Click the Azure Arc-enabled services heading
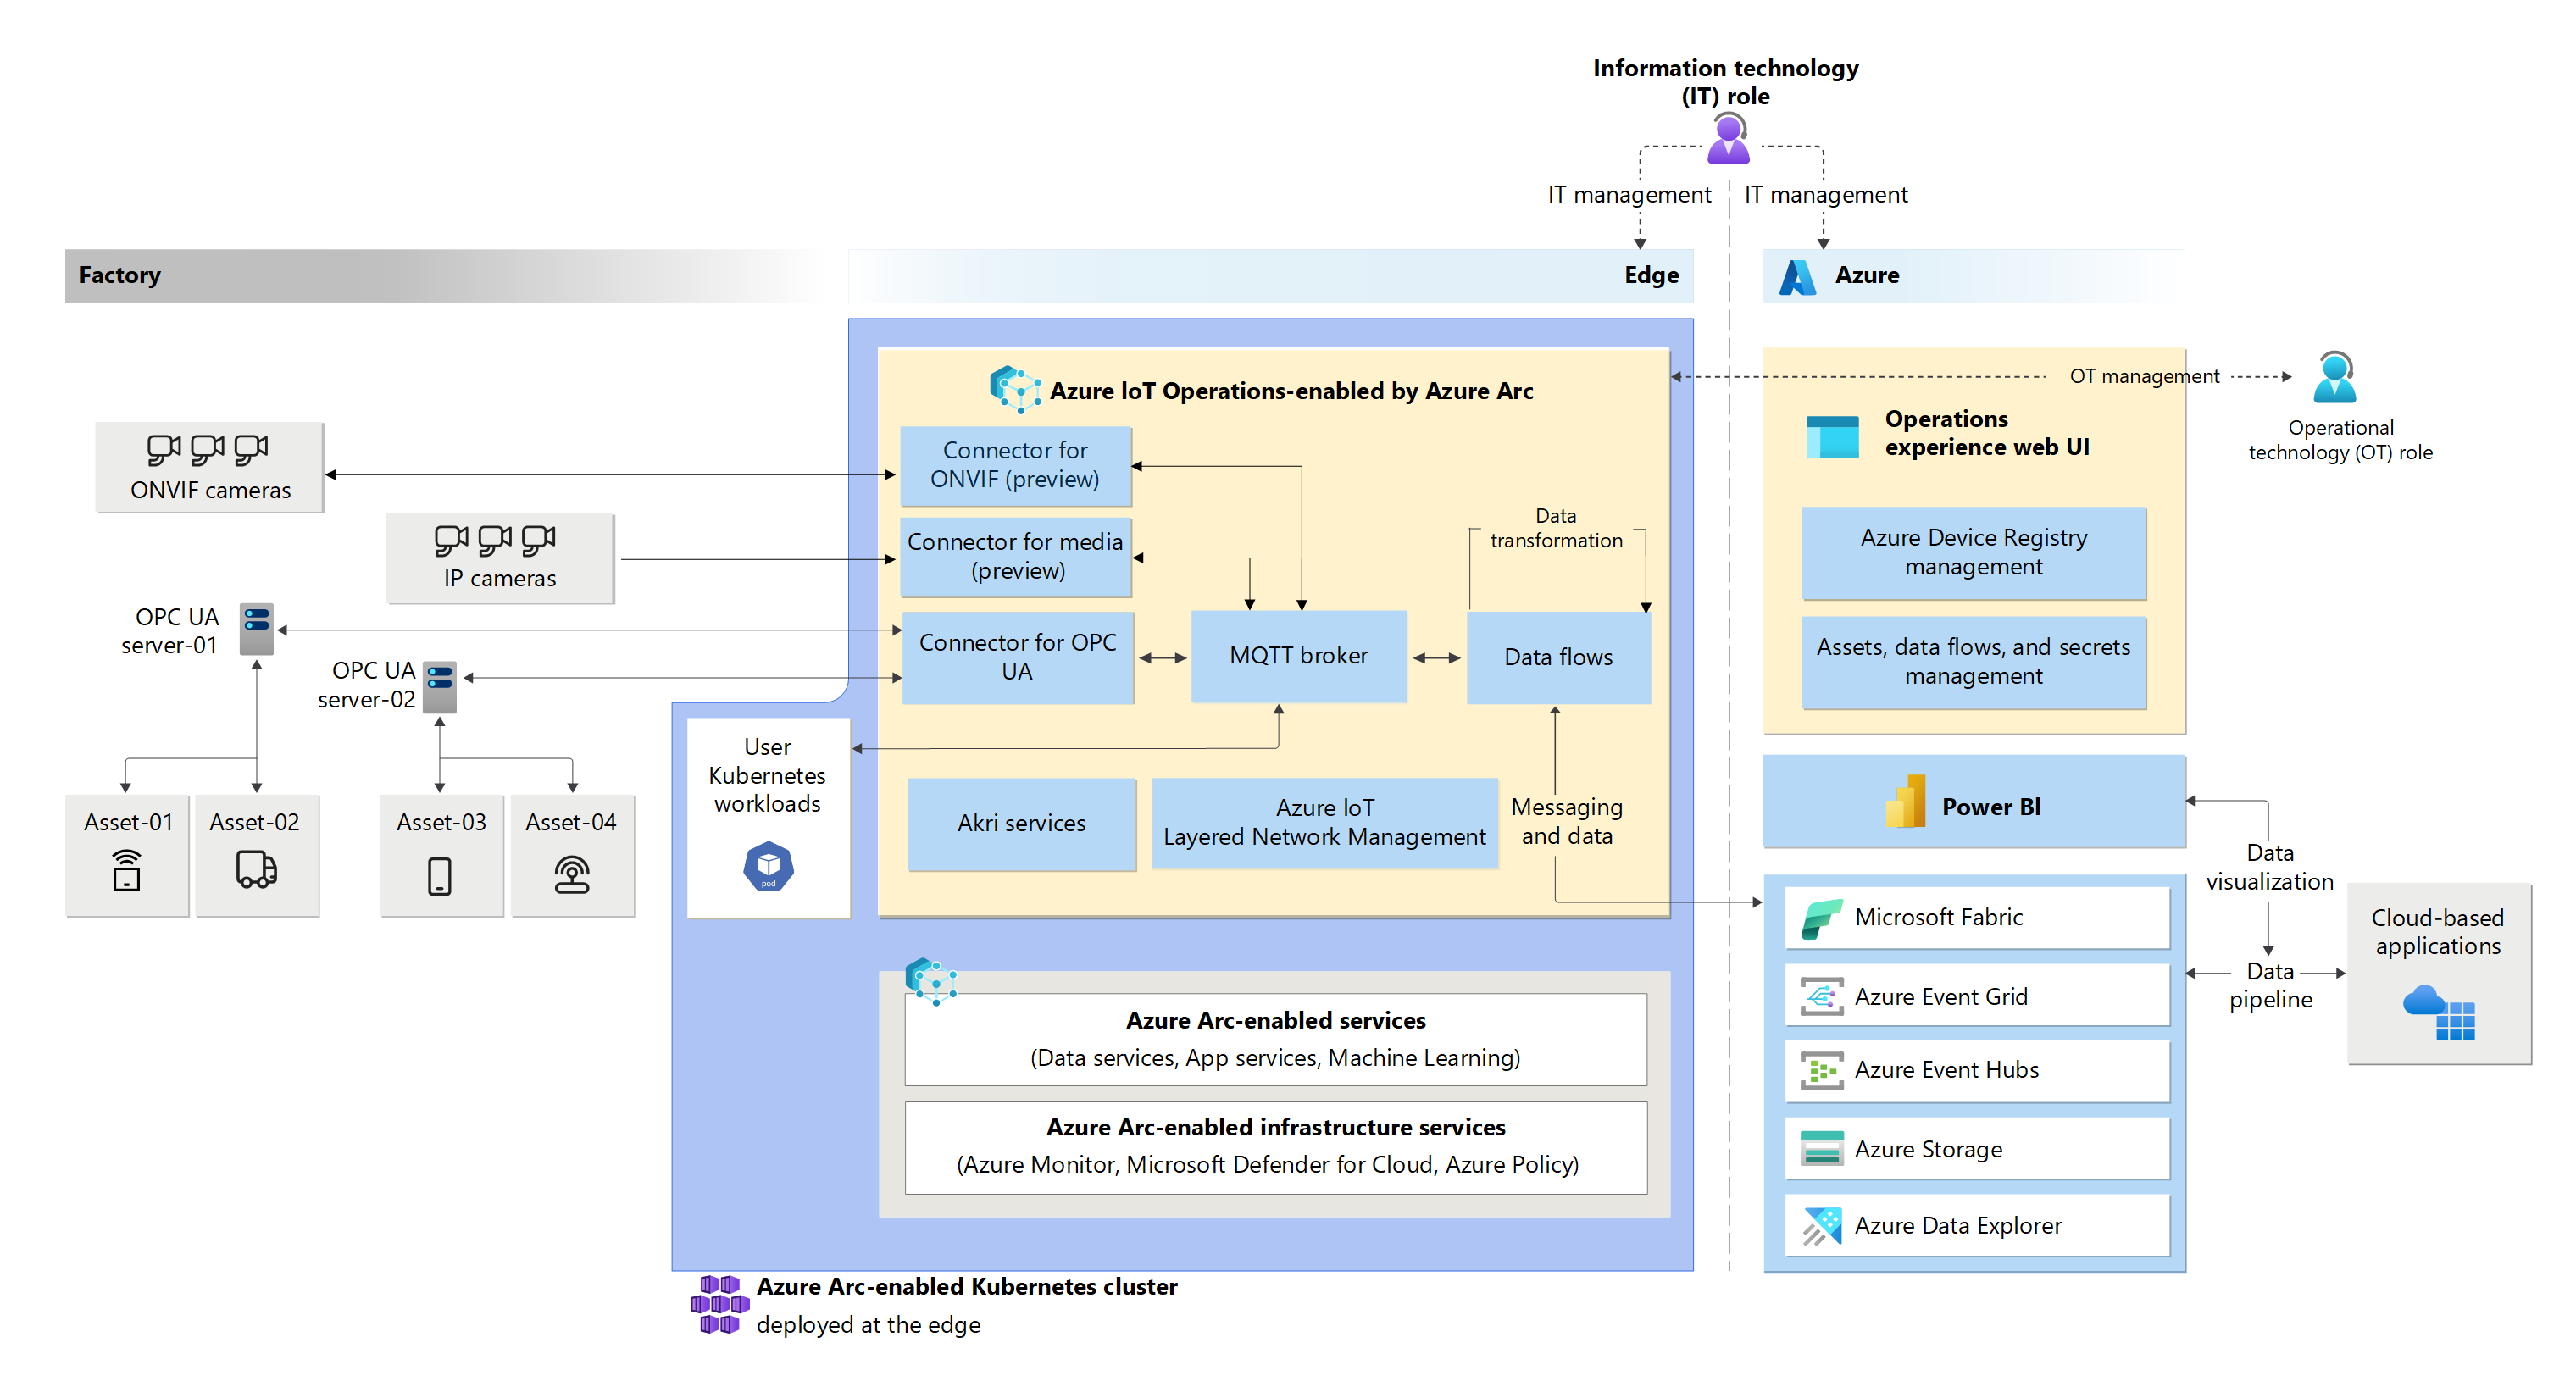 [1275, 1021]
